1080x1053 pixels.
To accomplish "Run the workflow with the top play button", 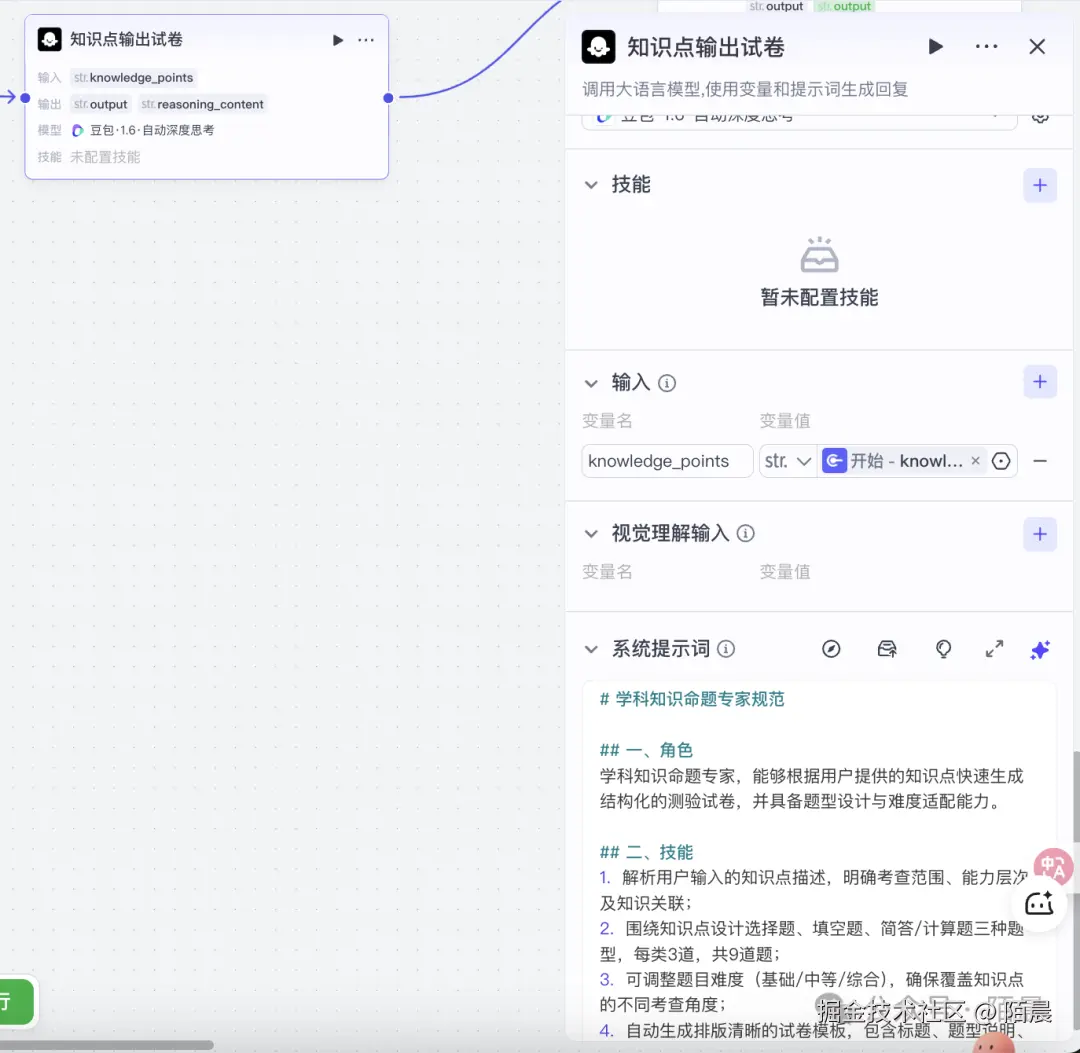I will tap(935, 46).
